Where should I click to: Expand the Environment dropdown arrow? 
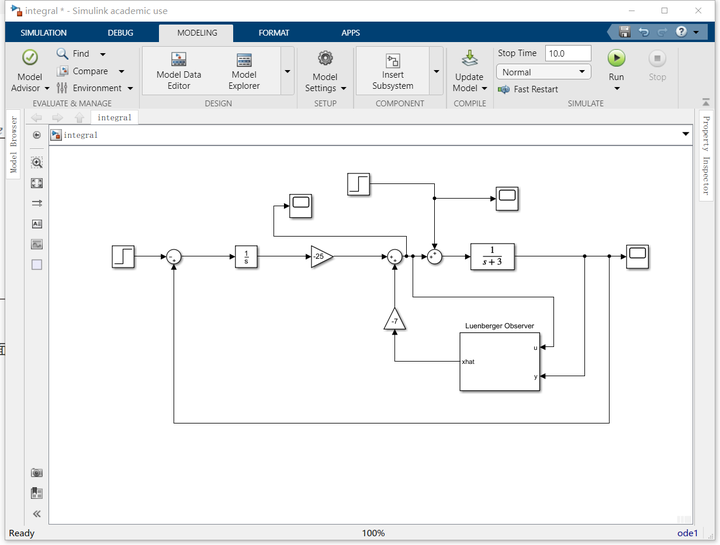coord(130,88)
